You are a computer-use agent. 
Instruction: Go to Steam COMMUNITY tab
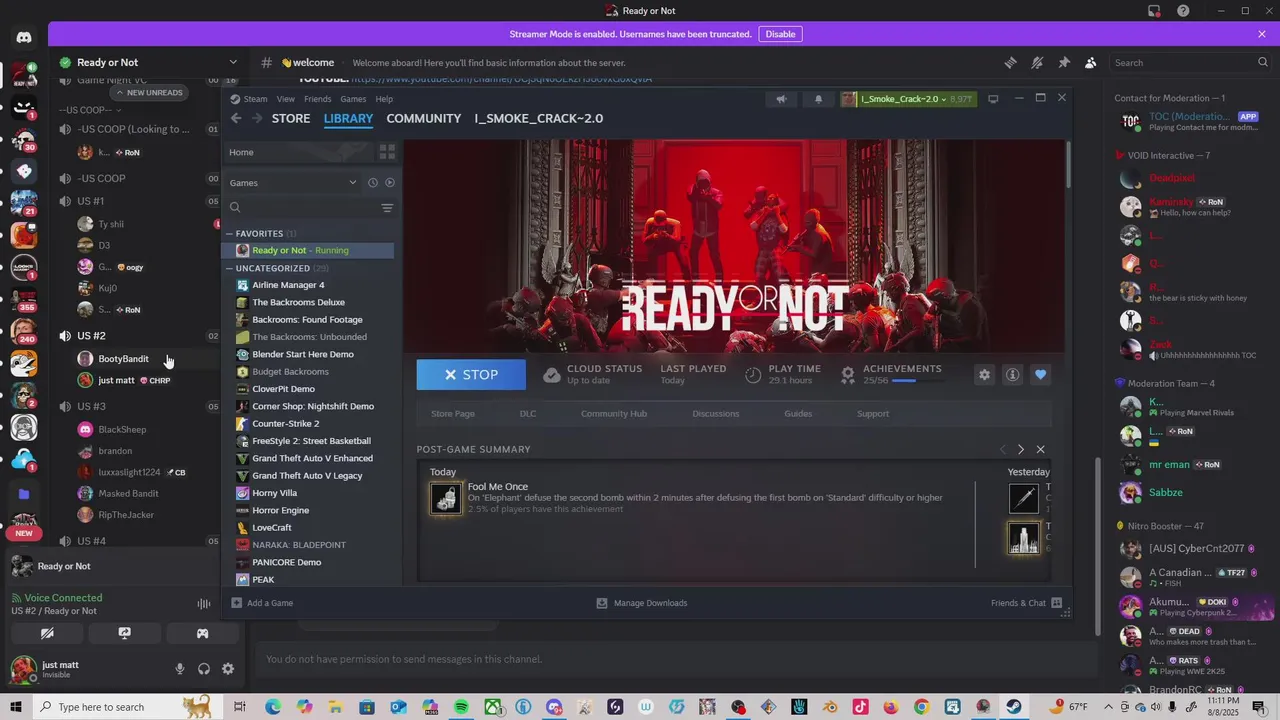point(424,118)
